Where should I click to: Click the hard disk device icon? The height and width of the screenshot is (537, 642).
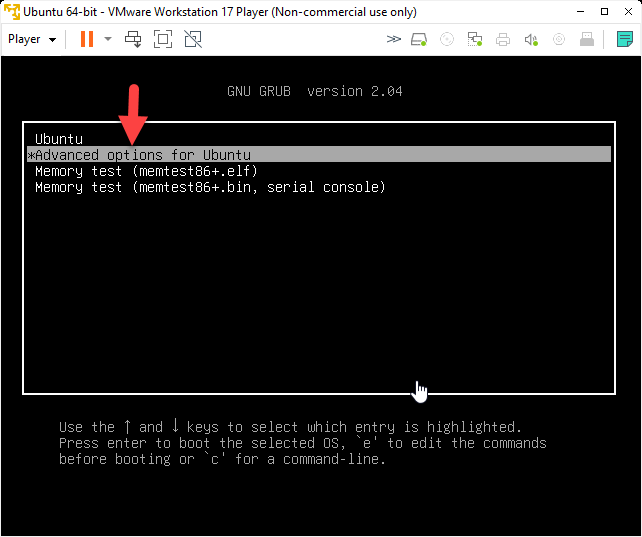pos(419,39)
